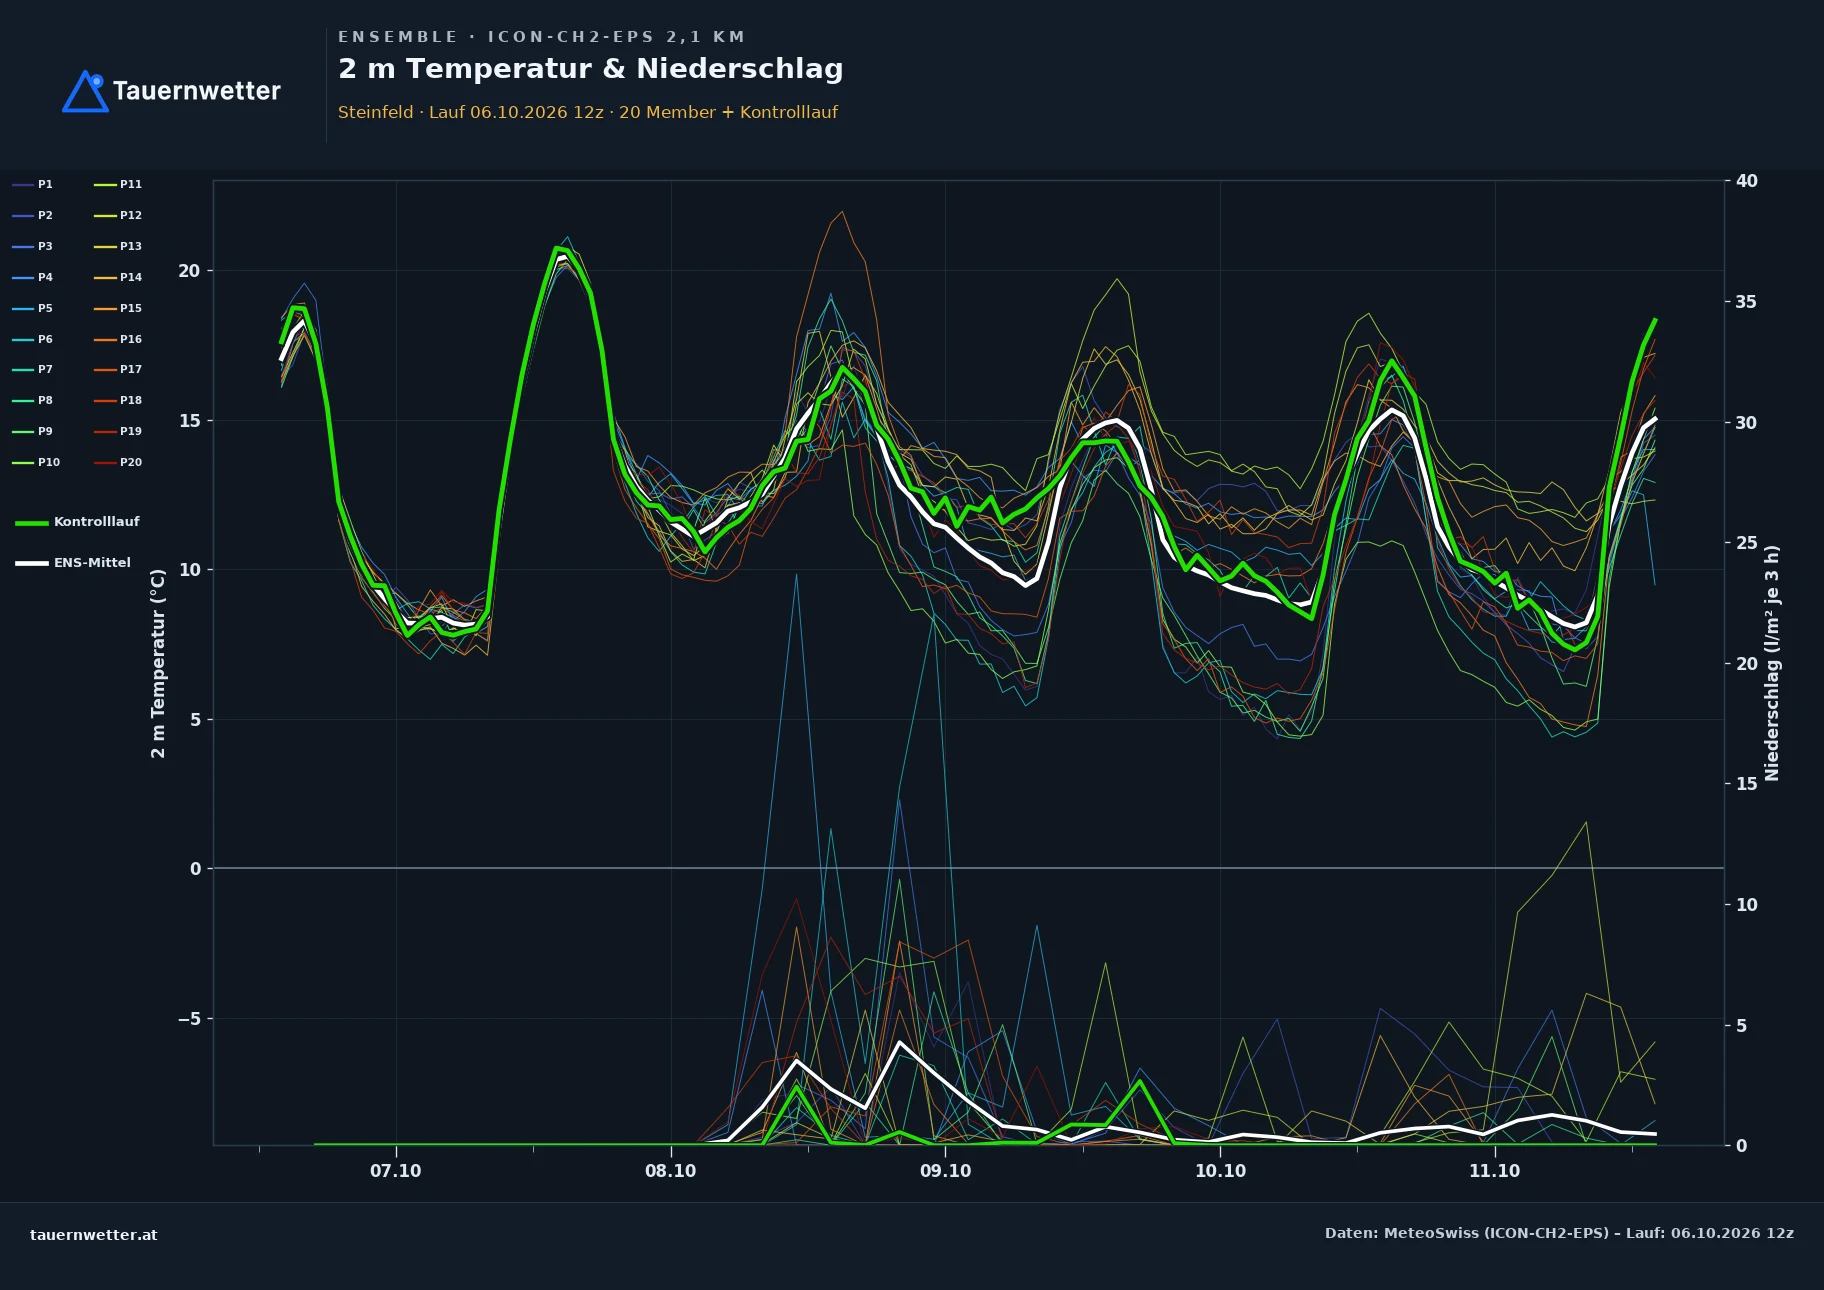Select the P5 legend entry
Screen dimensions: 1824x1290
(x=33, y=308)
